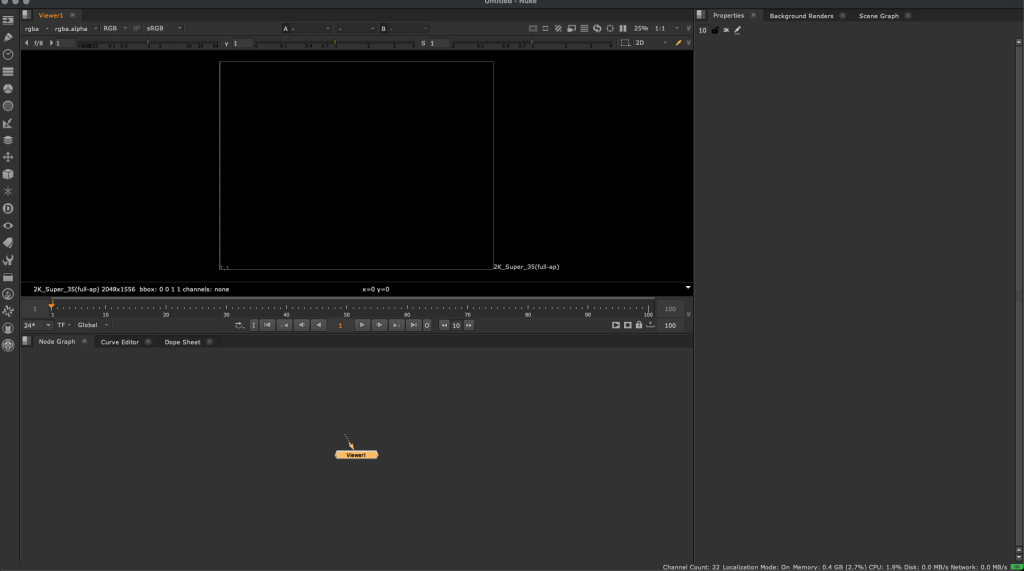Screen dimensions: 1024x571
Task: Open the Time nodes toolbar menu
Action: (8, 54)
